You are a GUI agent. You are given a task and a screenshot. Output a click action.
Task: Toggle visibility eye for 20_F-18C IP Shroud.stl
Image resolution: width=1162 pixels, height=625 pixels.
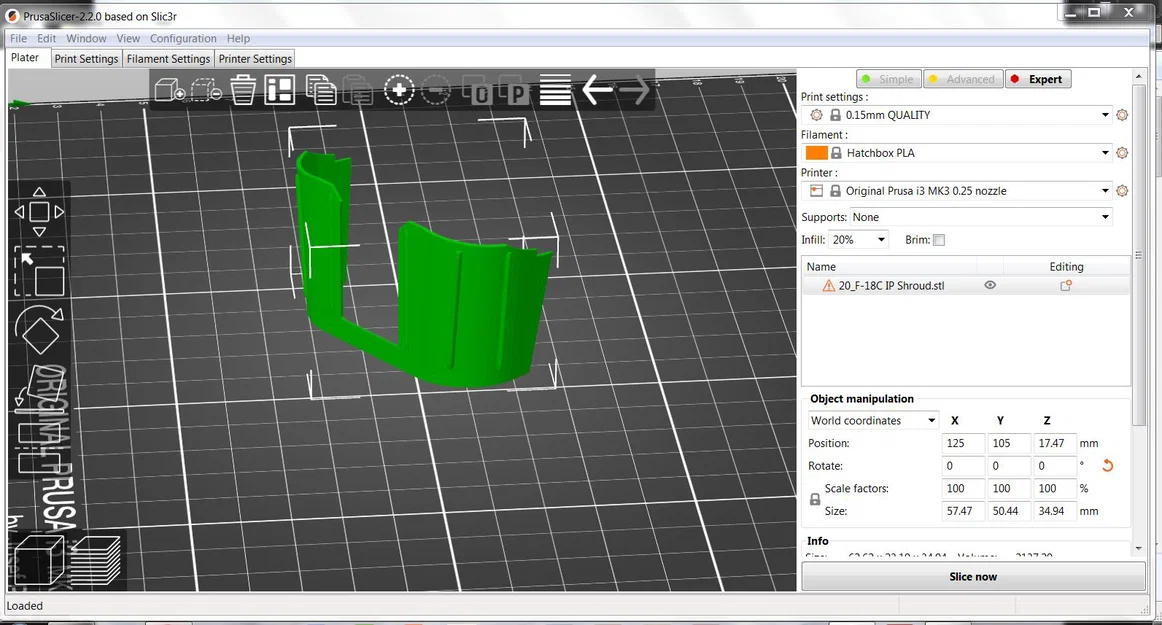click(x=990, y=285)
